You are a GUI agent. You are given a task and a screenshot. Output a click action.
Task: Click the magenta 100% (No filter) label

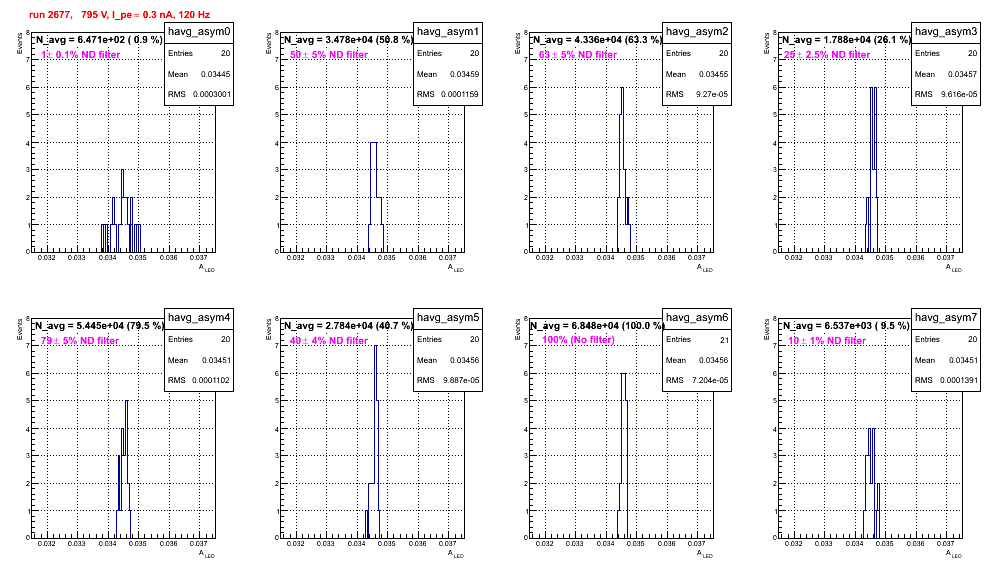pyautogui.click(x=578, y=340)
